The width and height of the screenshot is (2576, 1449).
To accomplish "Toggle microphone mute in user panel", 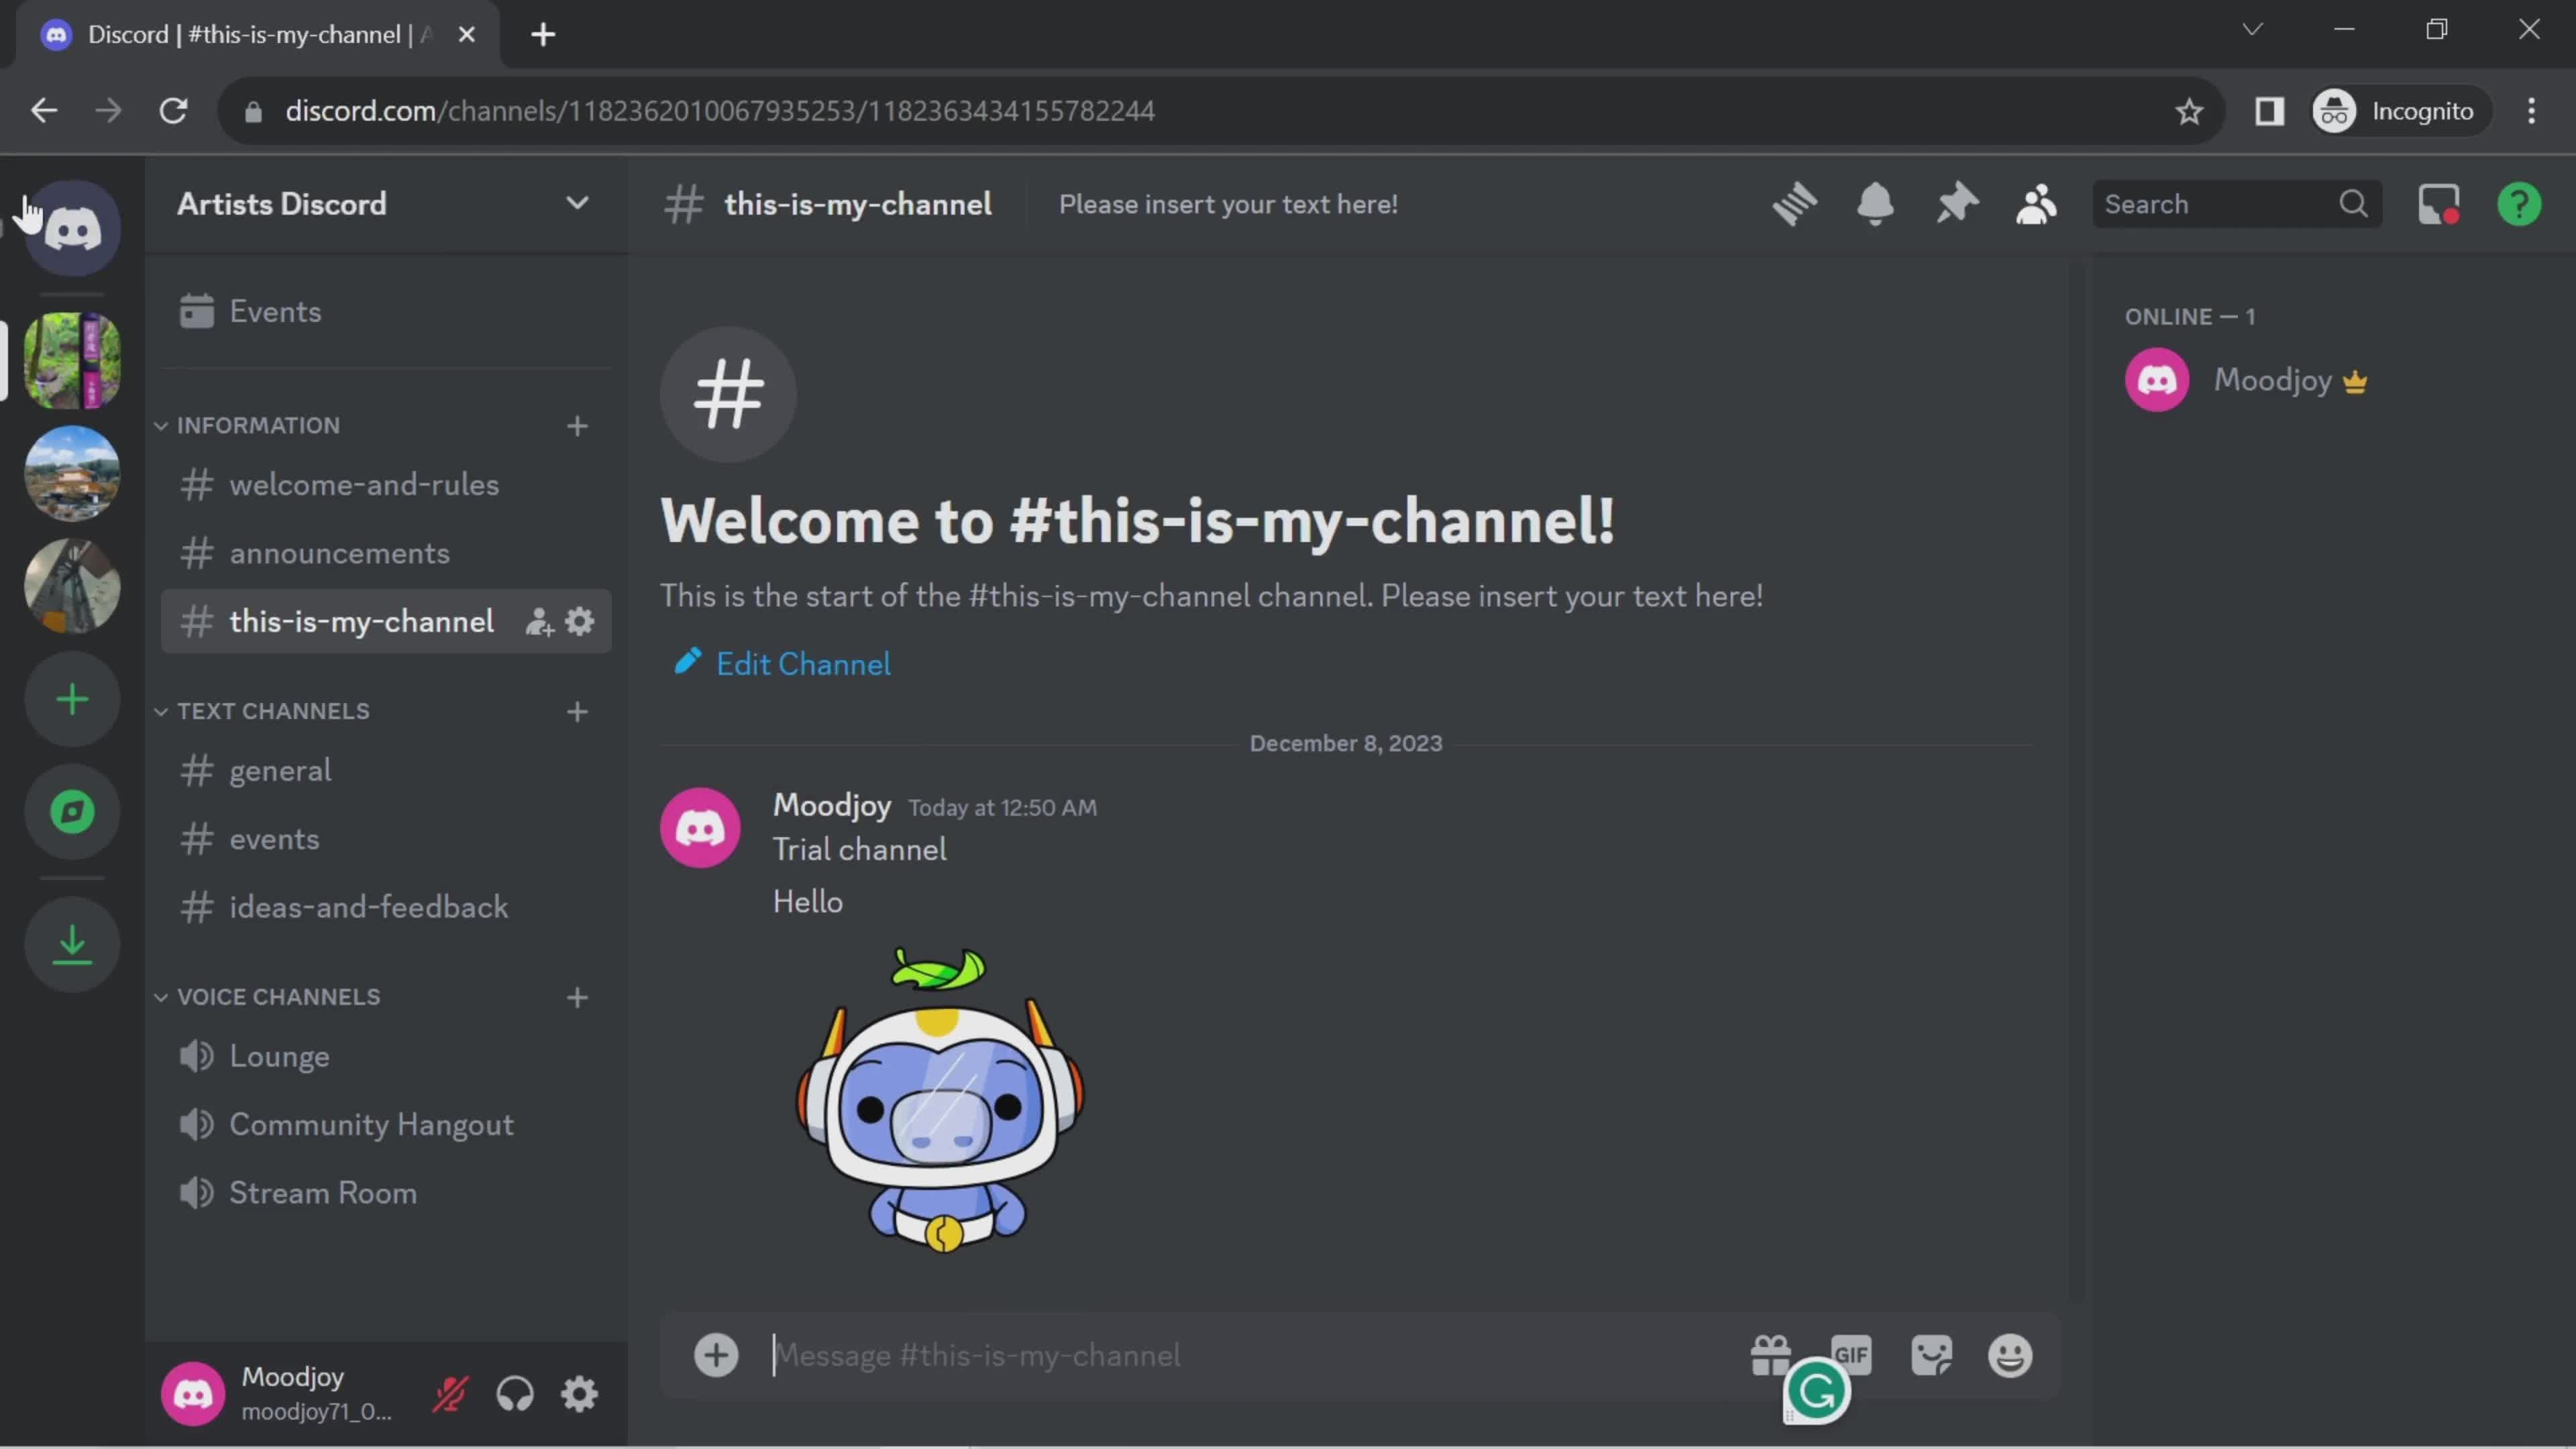I will 450,1394.
